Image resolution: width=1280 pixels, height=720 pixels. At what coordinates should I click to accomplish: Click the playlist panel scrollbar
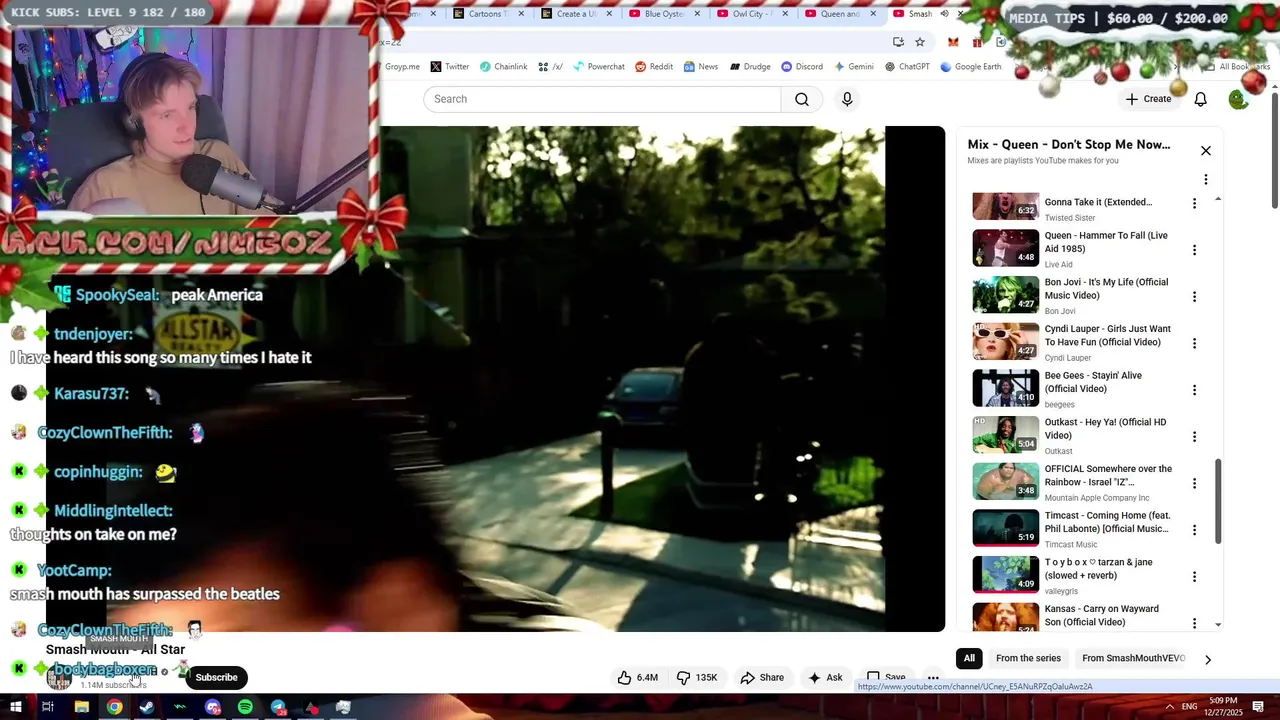(x=1218, y=500)
